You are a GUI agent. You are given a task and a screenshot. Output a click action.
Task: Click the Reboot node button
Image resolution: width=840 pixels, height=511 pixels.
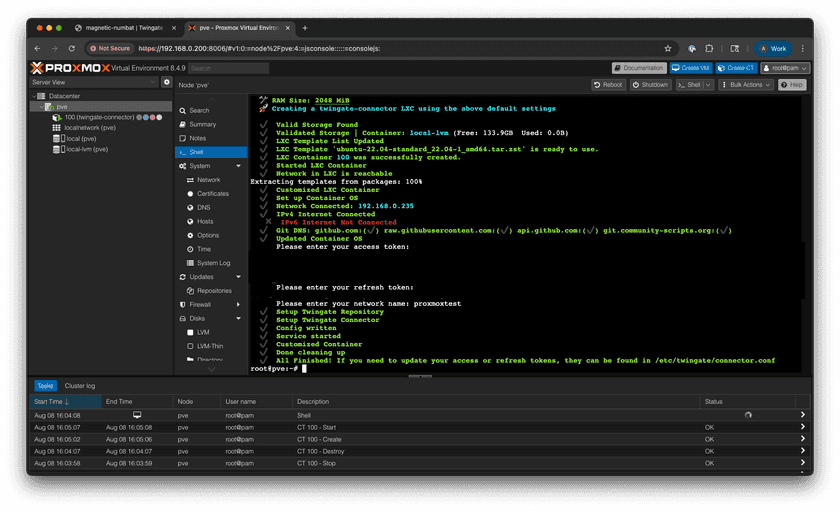[x=609, y=85]
